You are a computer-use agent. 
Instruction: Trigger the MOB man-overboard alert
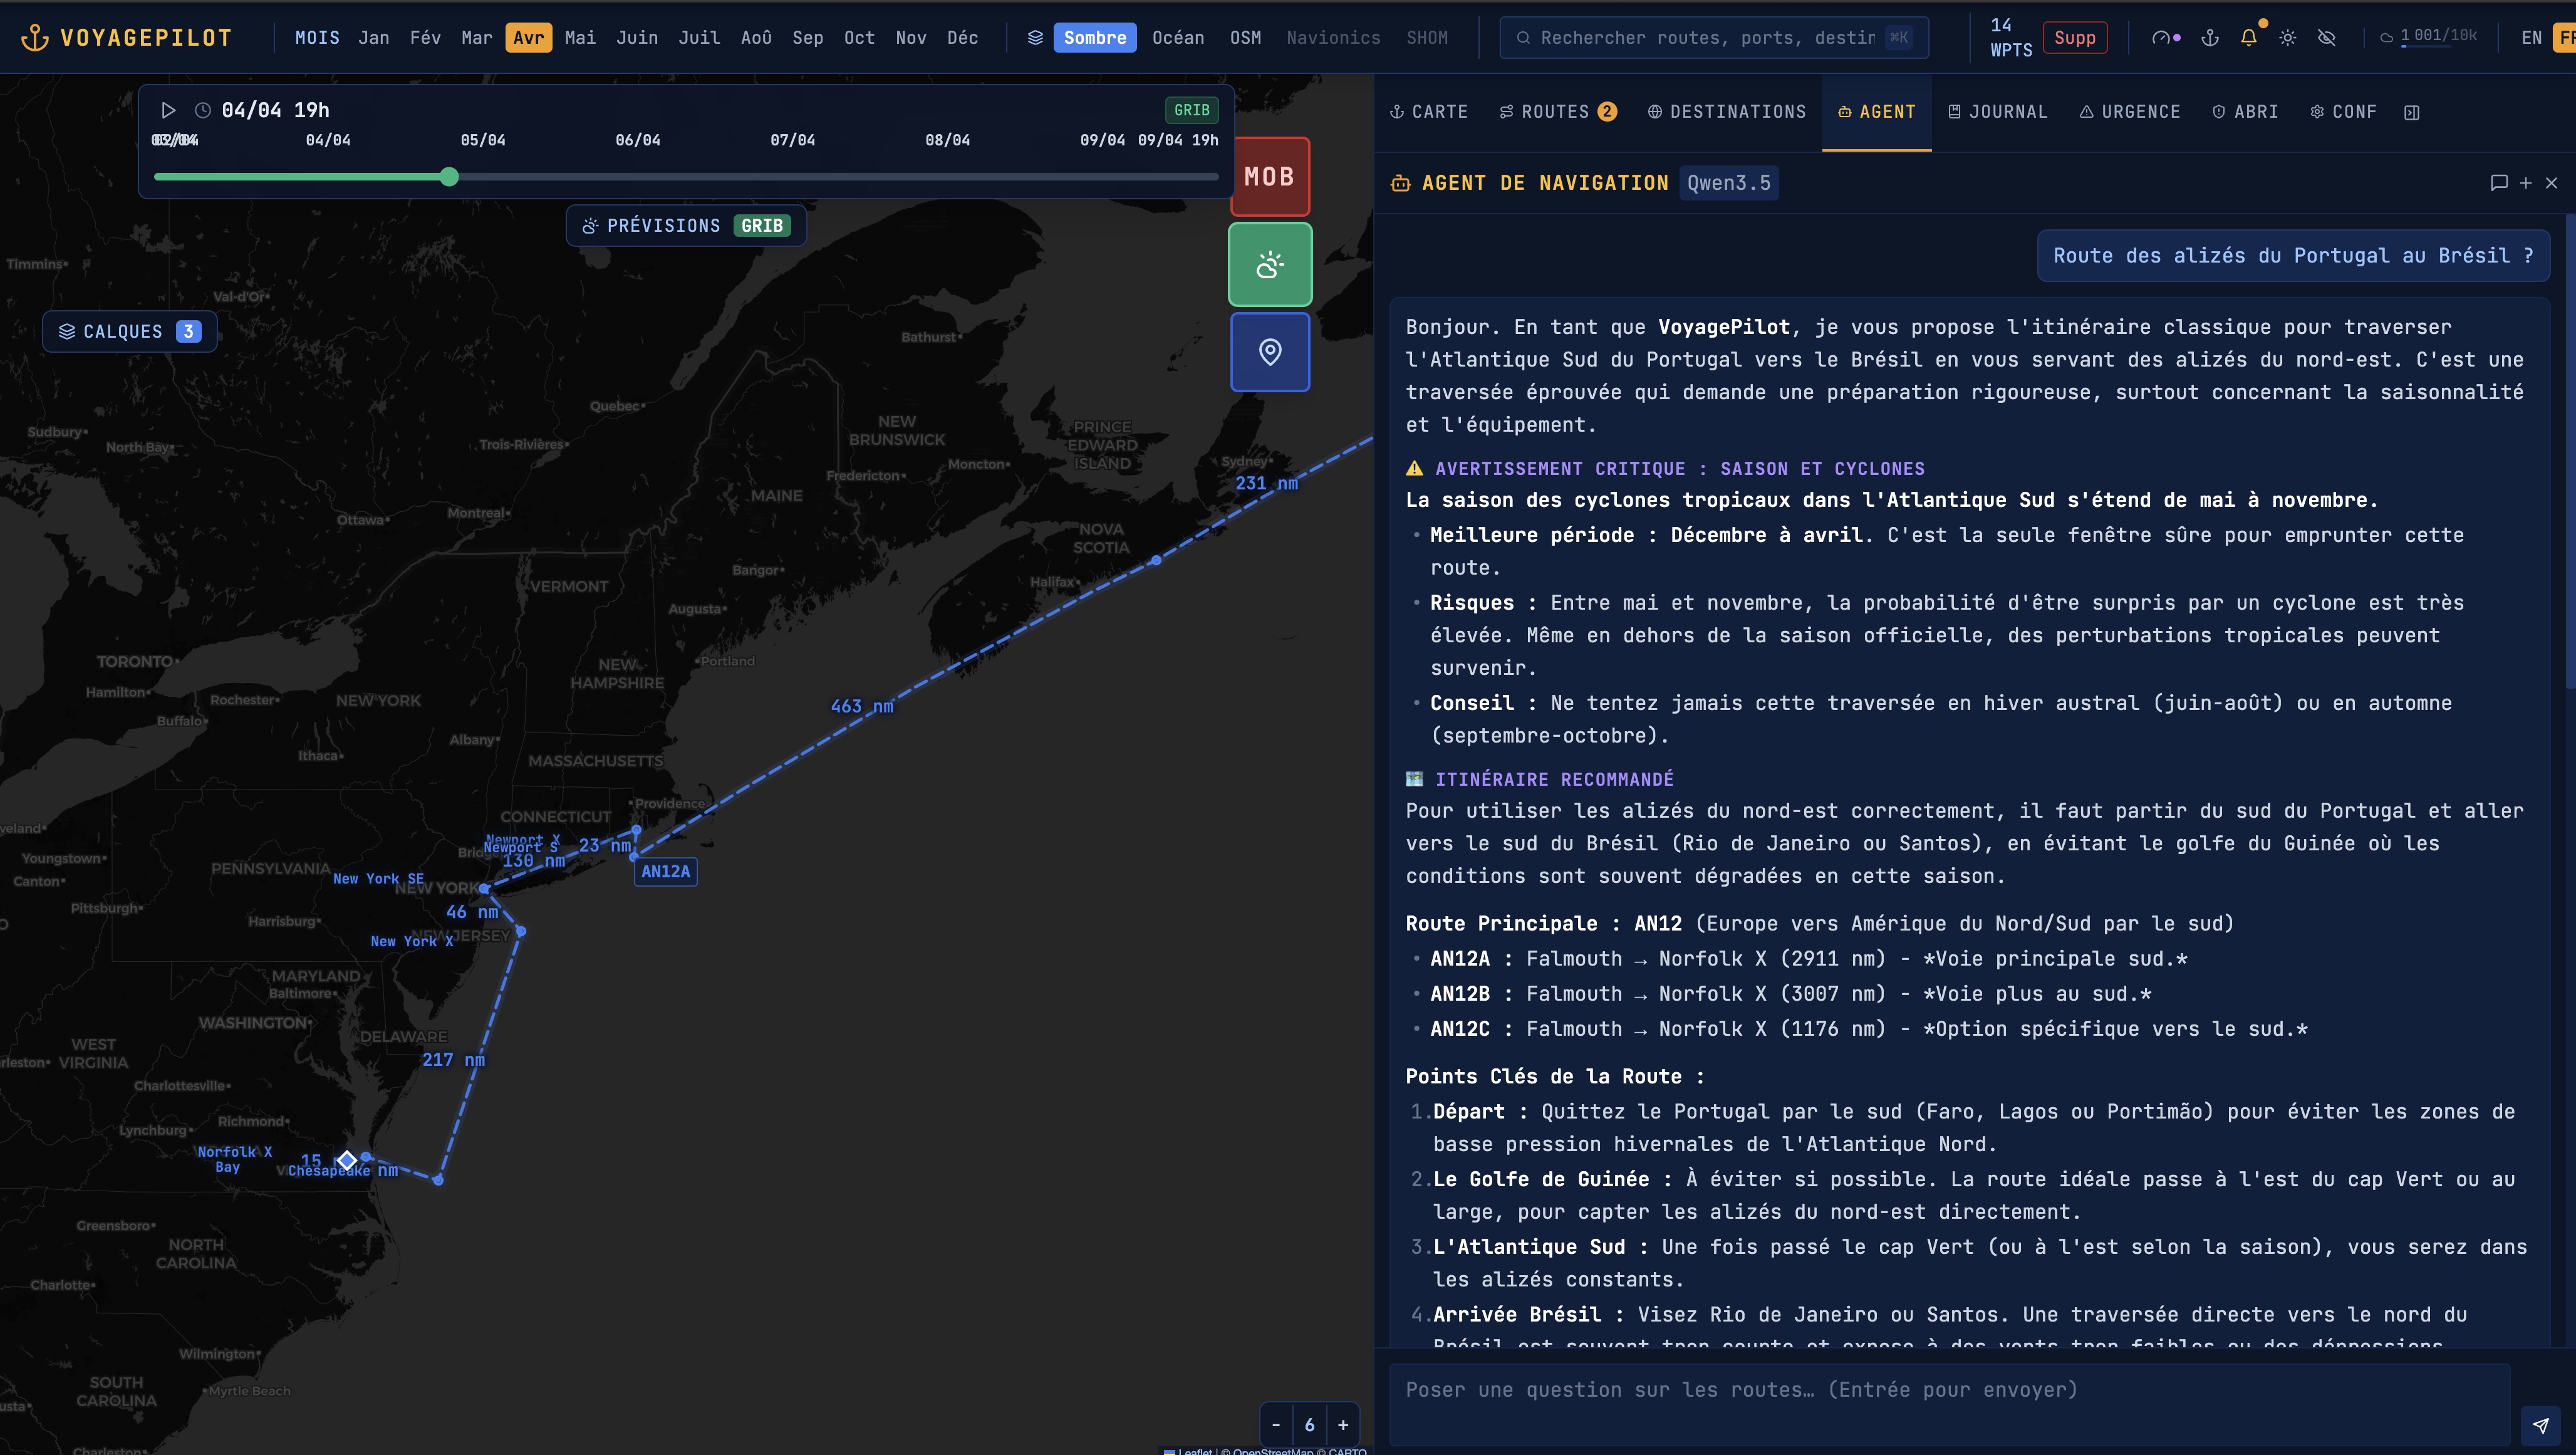[x=1269, y=176]
